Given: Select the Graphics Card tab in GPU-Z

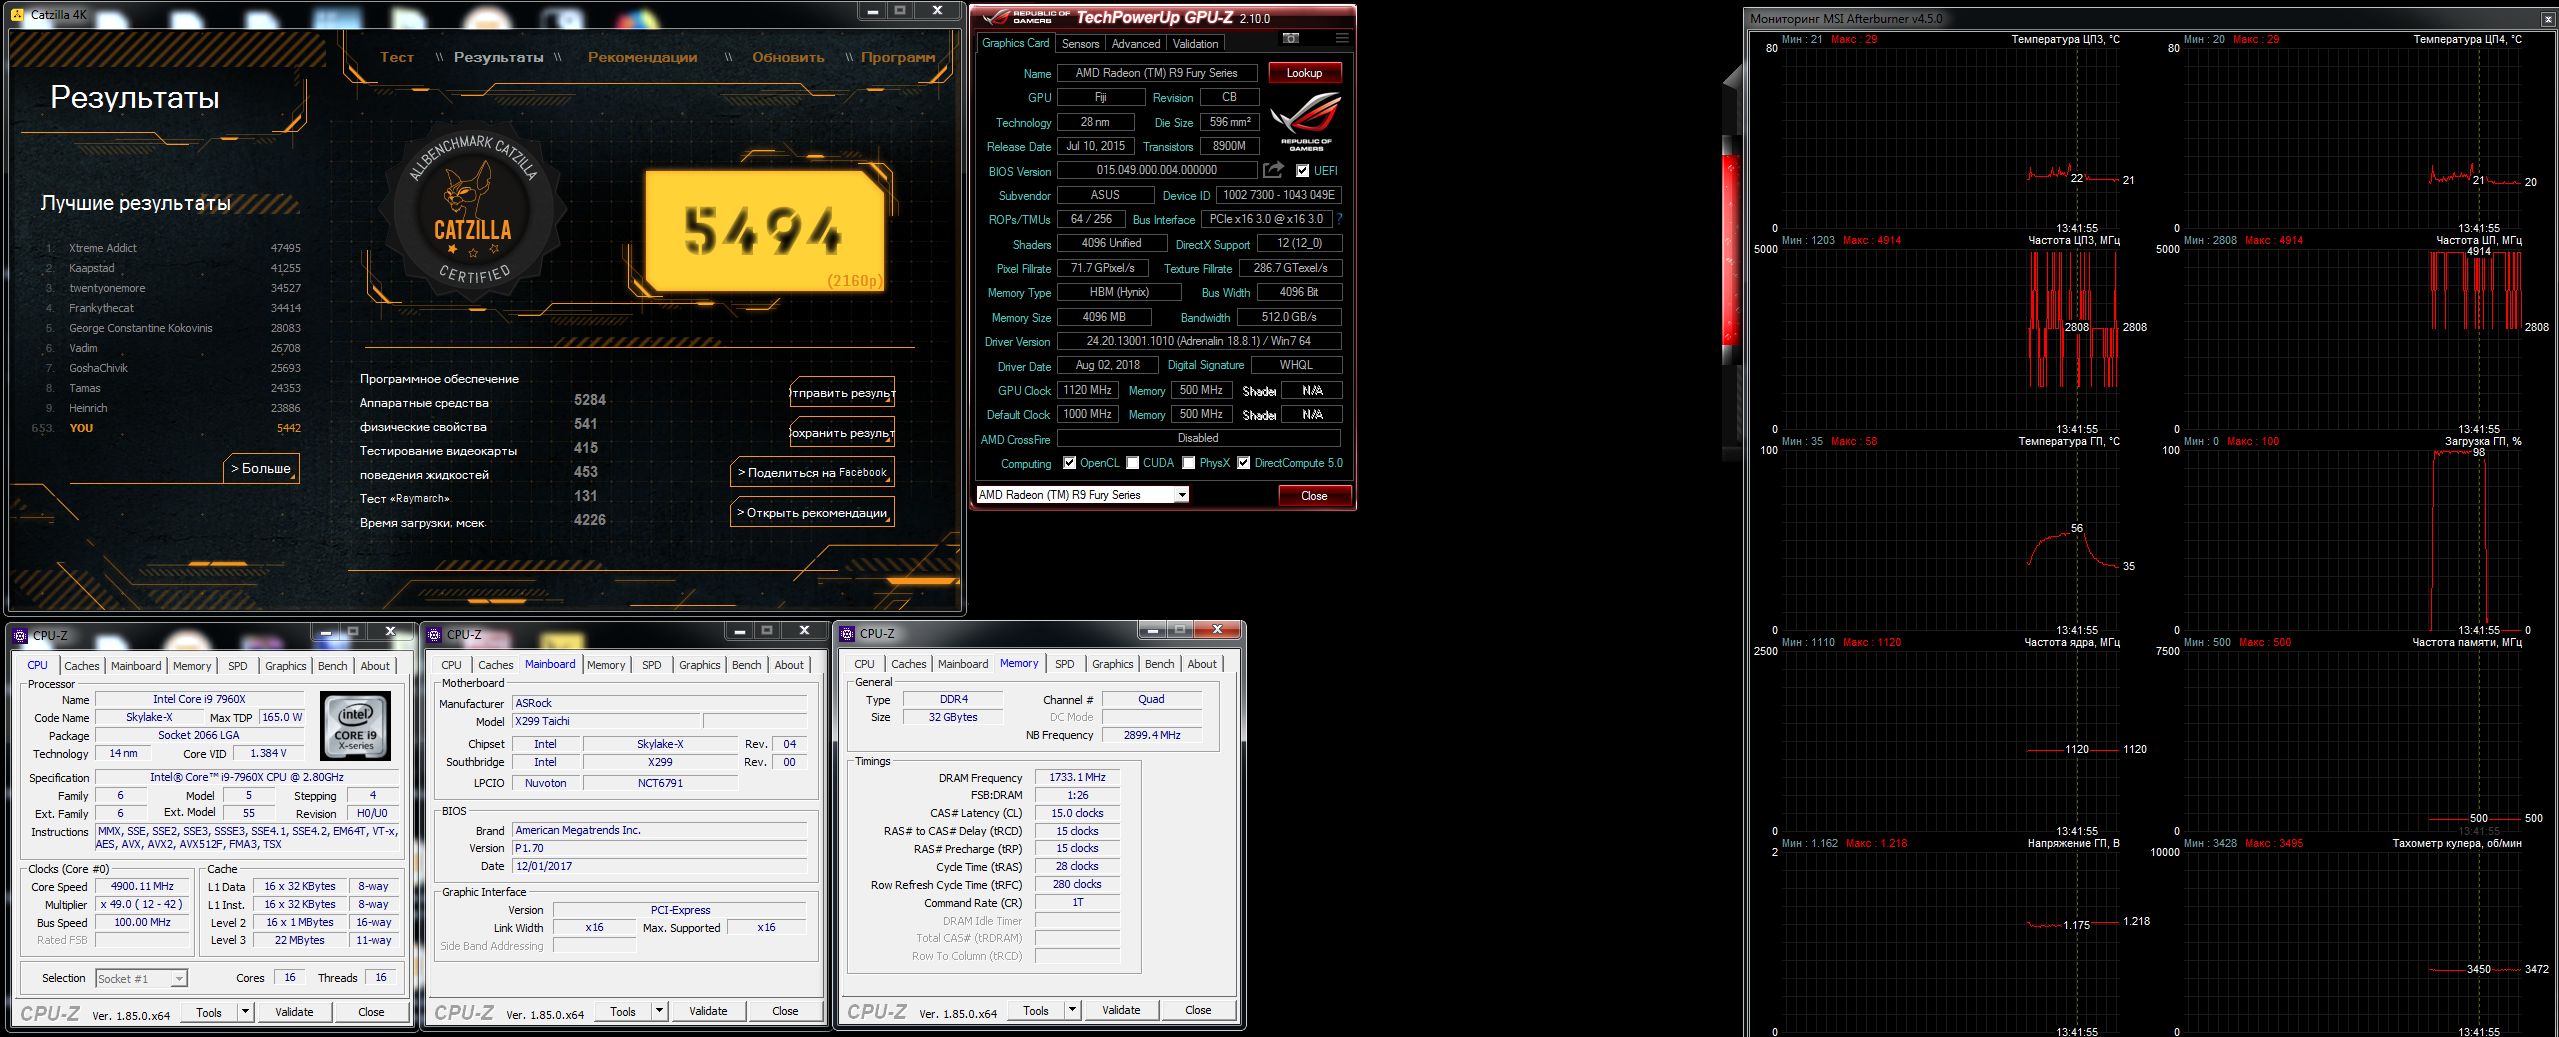Looking at the screenshot, I should pyautogui.click(x=1015, y=43).
